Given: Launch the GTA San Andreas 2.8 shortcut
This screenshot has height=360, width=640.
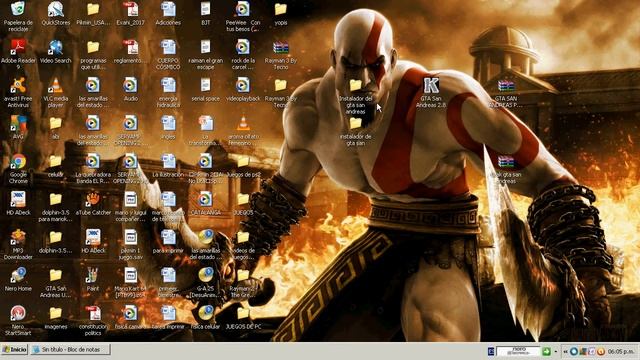Looking at the screenshot, I should click(x=431, y=92).
